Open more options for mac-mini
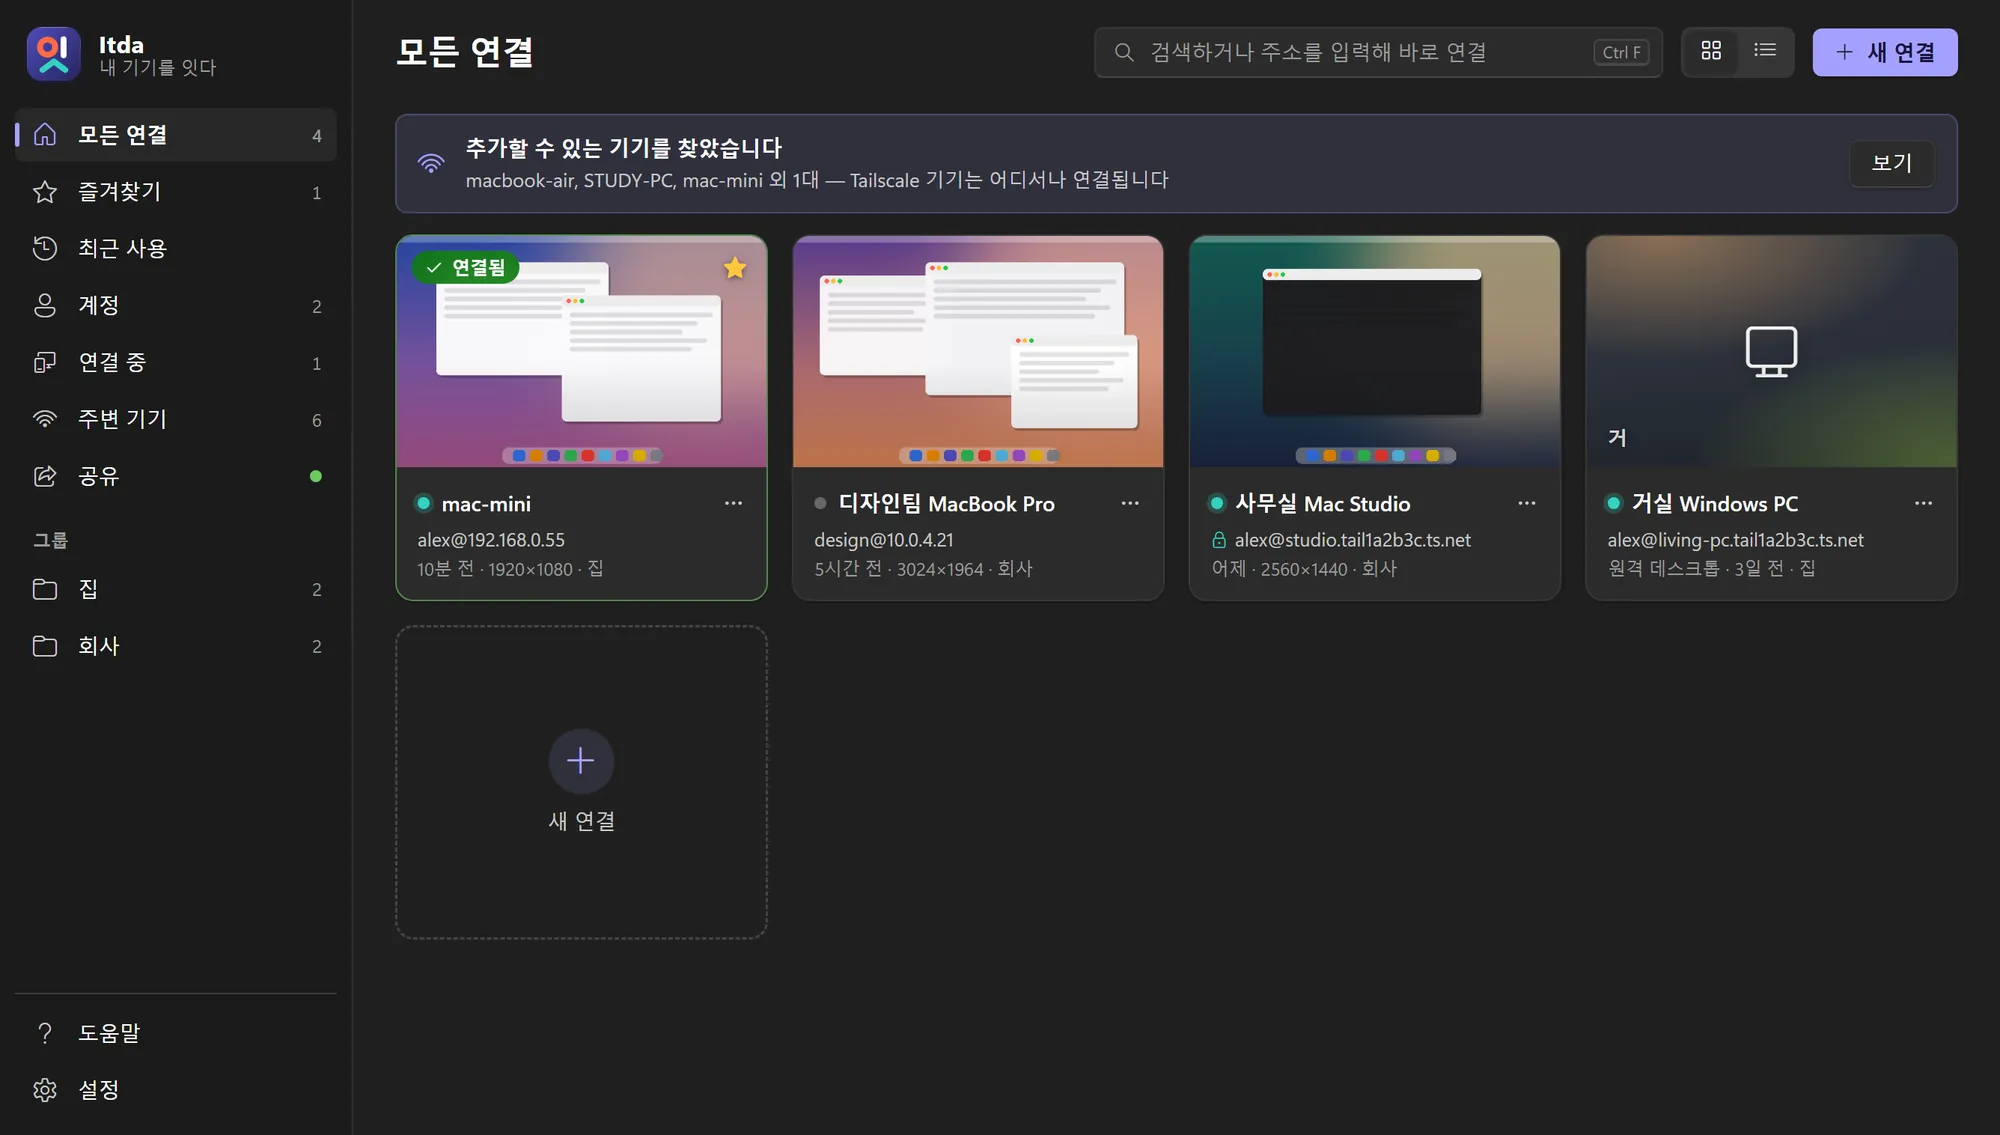The image size is (2000, 1135). [733, 503]
